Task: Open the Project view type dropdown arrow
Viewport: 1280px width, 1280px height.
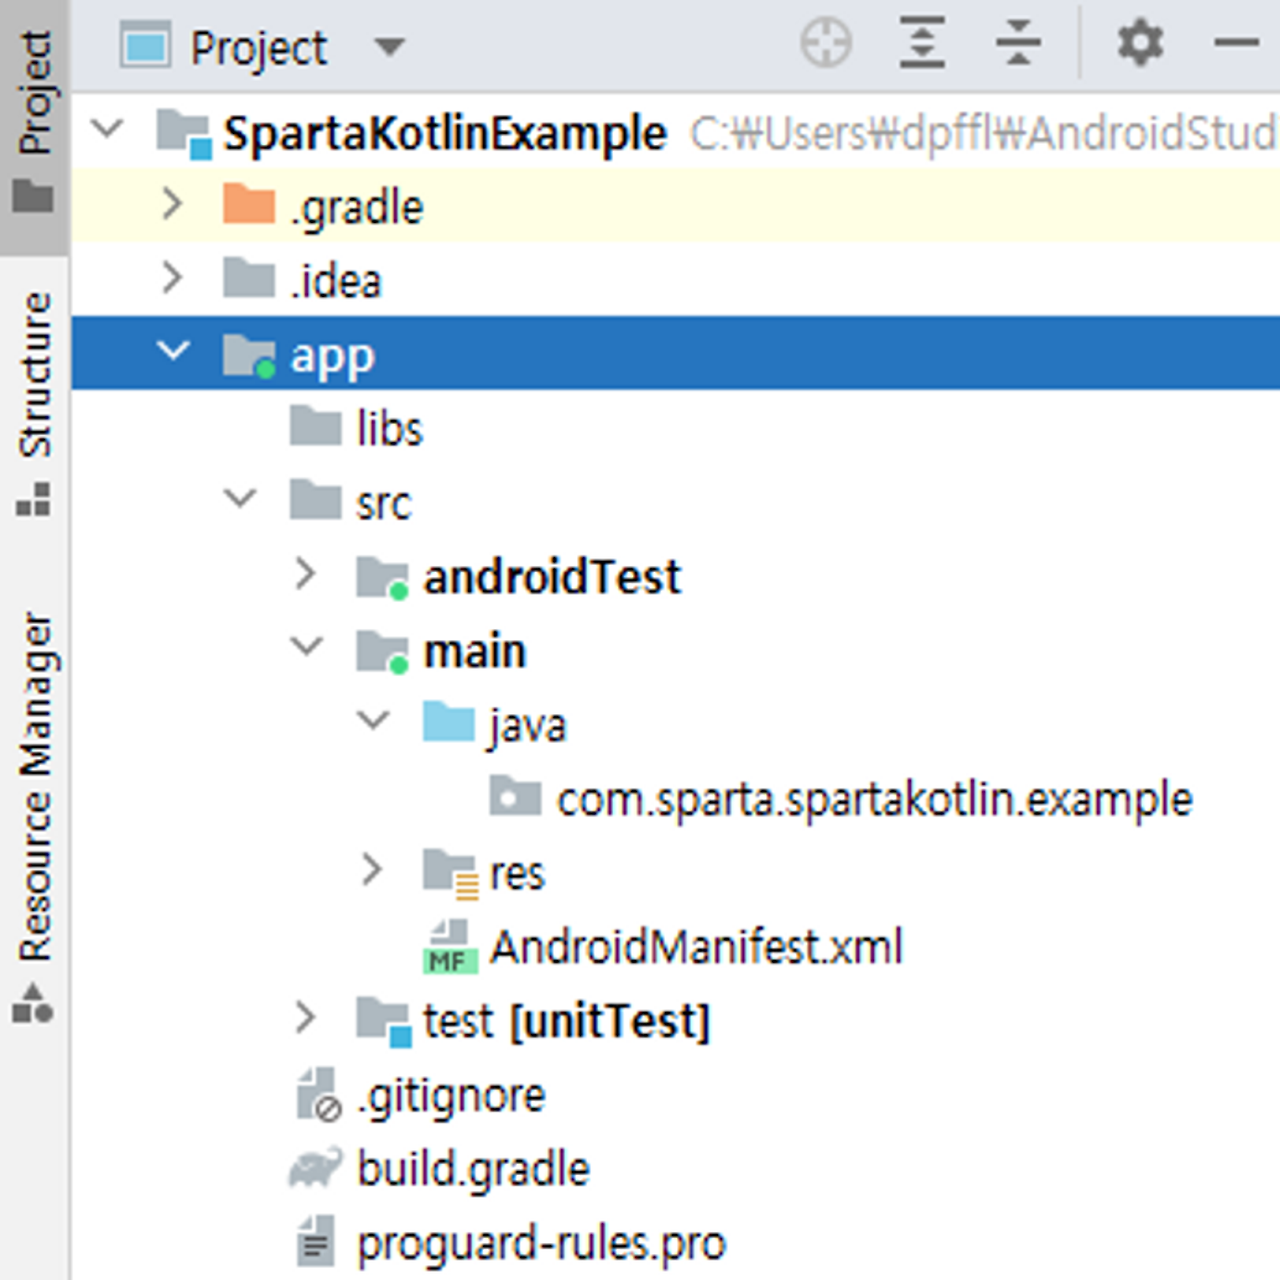Action: click(x=389, y=46)
